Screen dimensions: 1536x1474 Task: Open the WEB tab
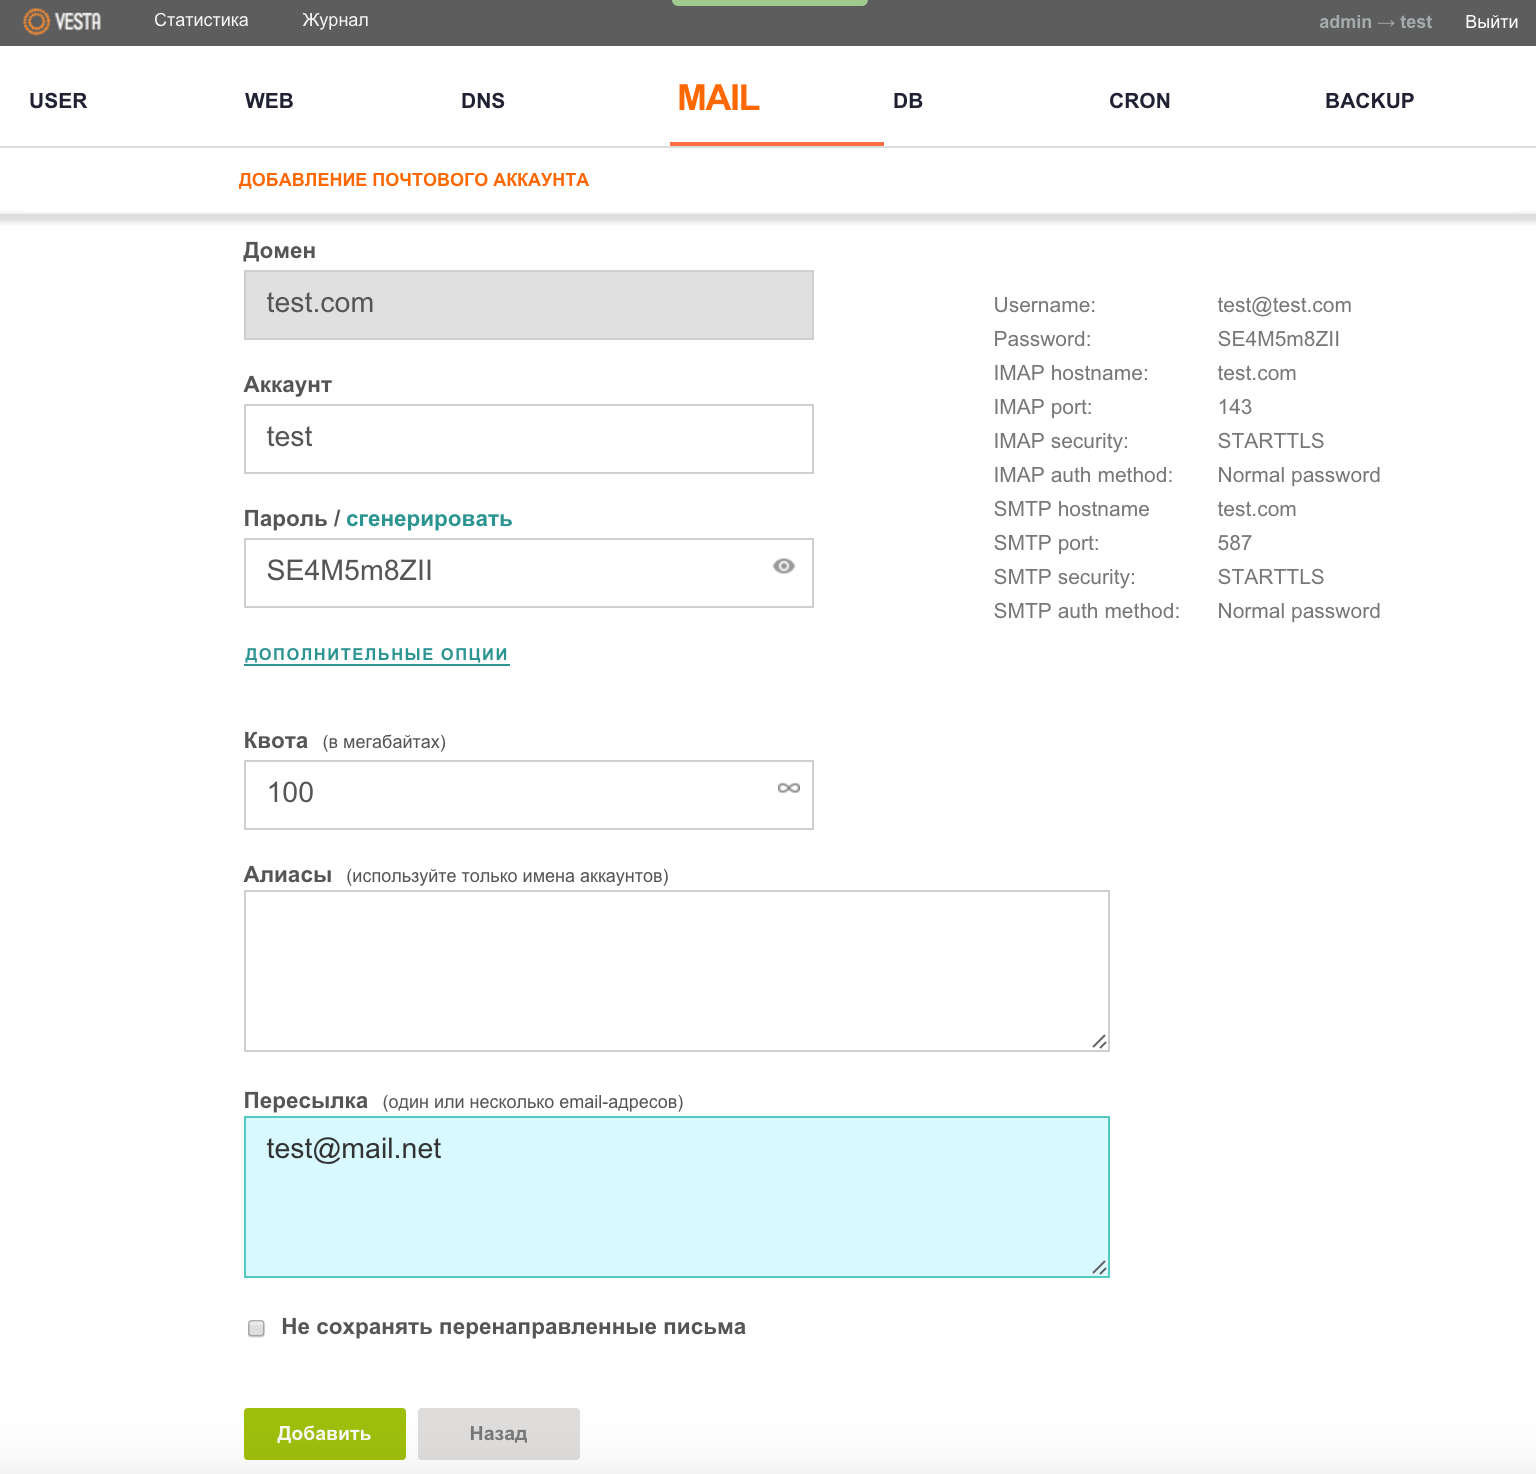click(x=269, y=101)
